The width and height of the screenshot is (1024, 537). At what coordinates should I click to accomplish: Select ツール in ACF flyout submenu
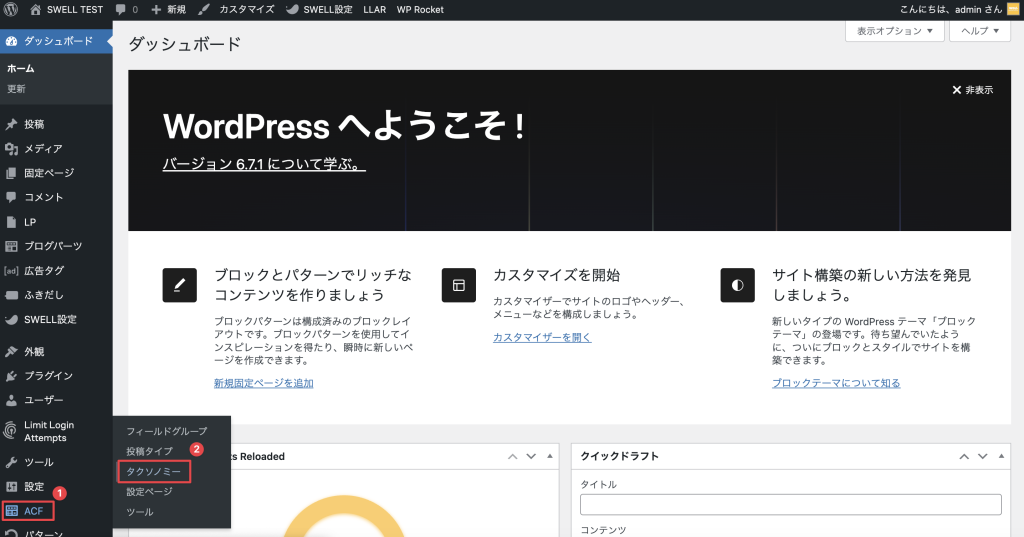[140, 512]
